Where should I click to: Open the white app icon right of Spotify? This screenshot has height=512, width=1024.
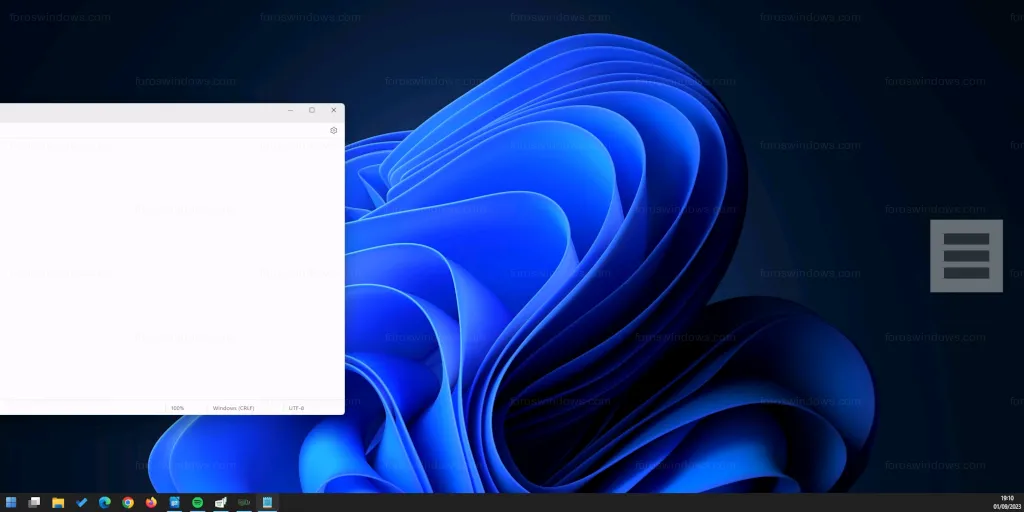click(x=221, y=502)
